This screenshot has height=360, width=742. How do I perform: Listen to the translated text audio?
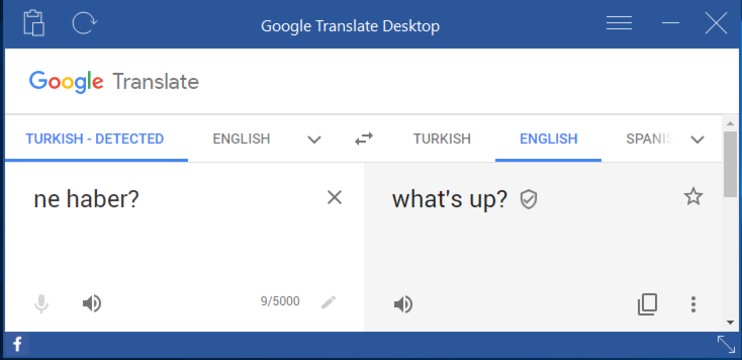pos(403,305)
